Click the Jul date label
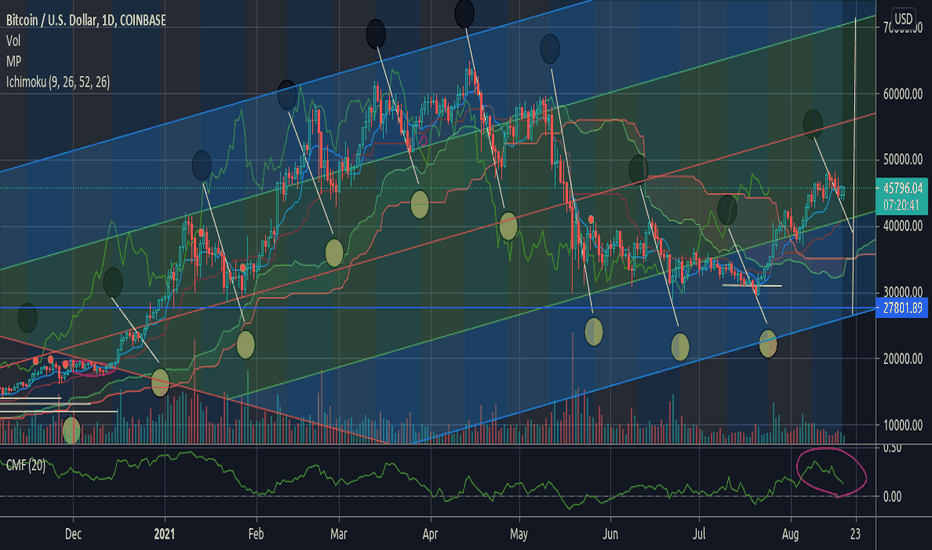Screen dimensions: 932x550 pyautogui.click(x=699, y=534)
